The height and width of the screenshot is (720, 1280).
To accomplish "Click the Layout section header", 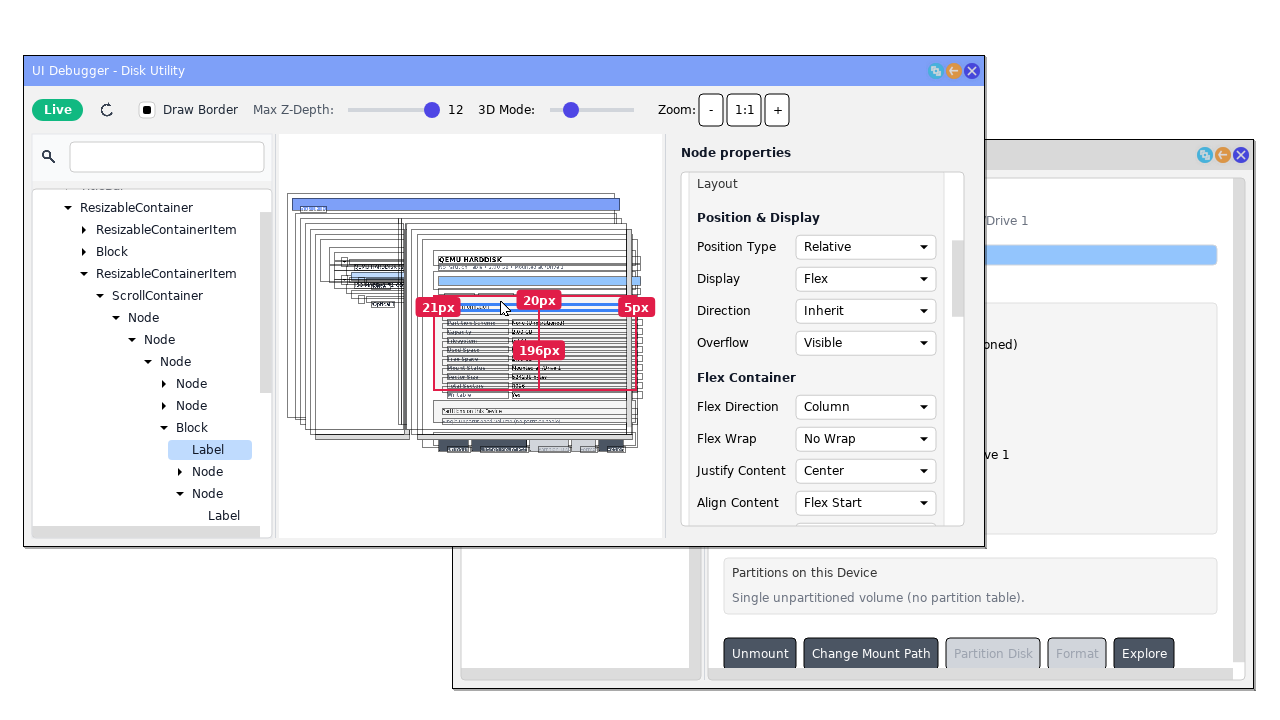I will tap(717, 184).
